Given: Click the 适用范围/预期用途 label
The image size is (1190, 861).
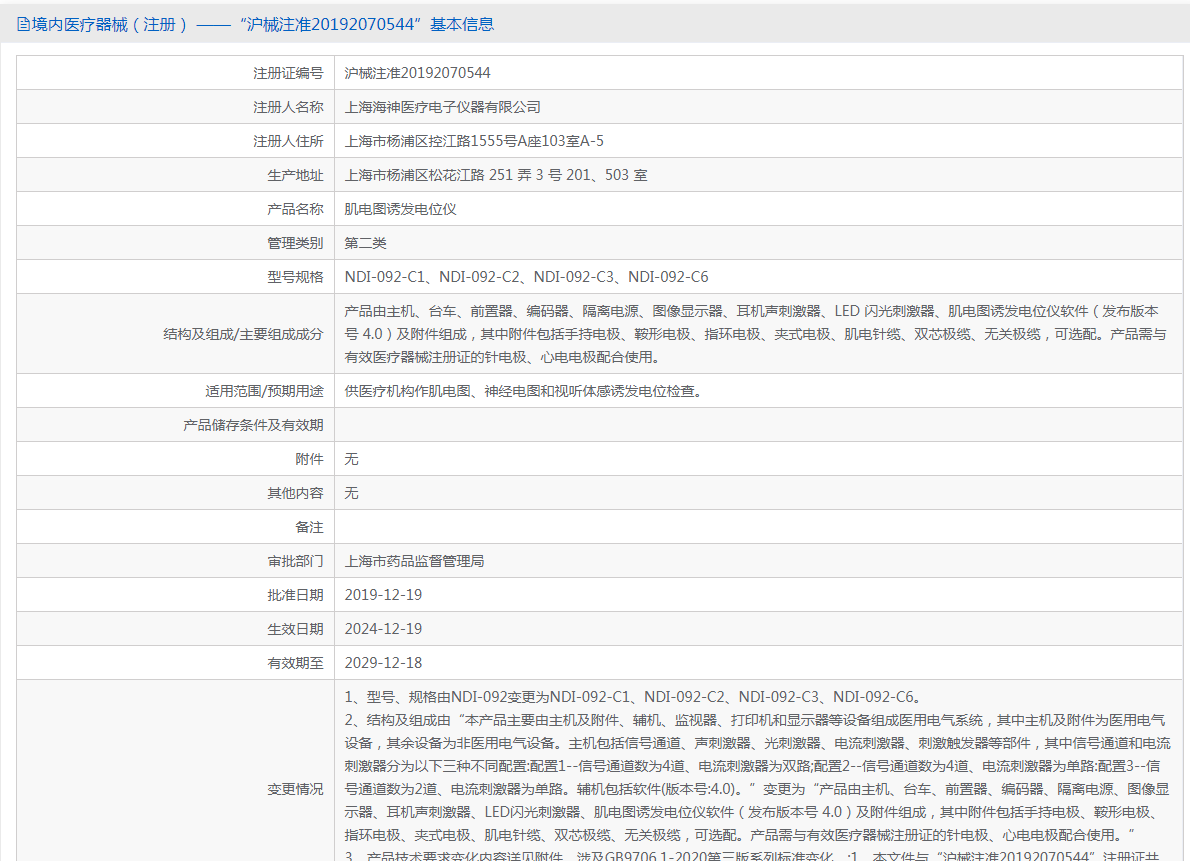Looking at the screenshot, I should click(264, 391).
